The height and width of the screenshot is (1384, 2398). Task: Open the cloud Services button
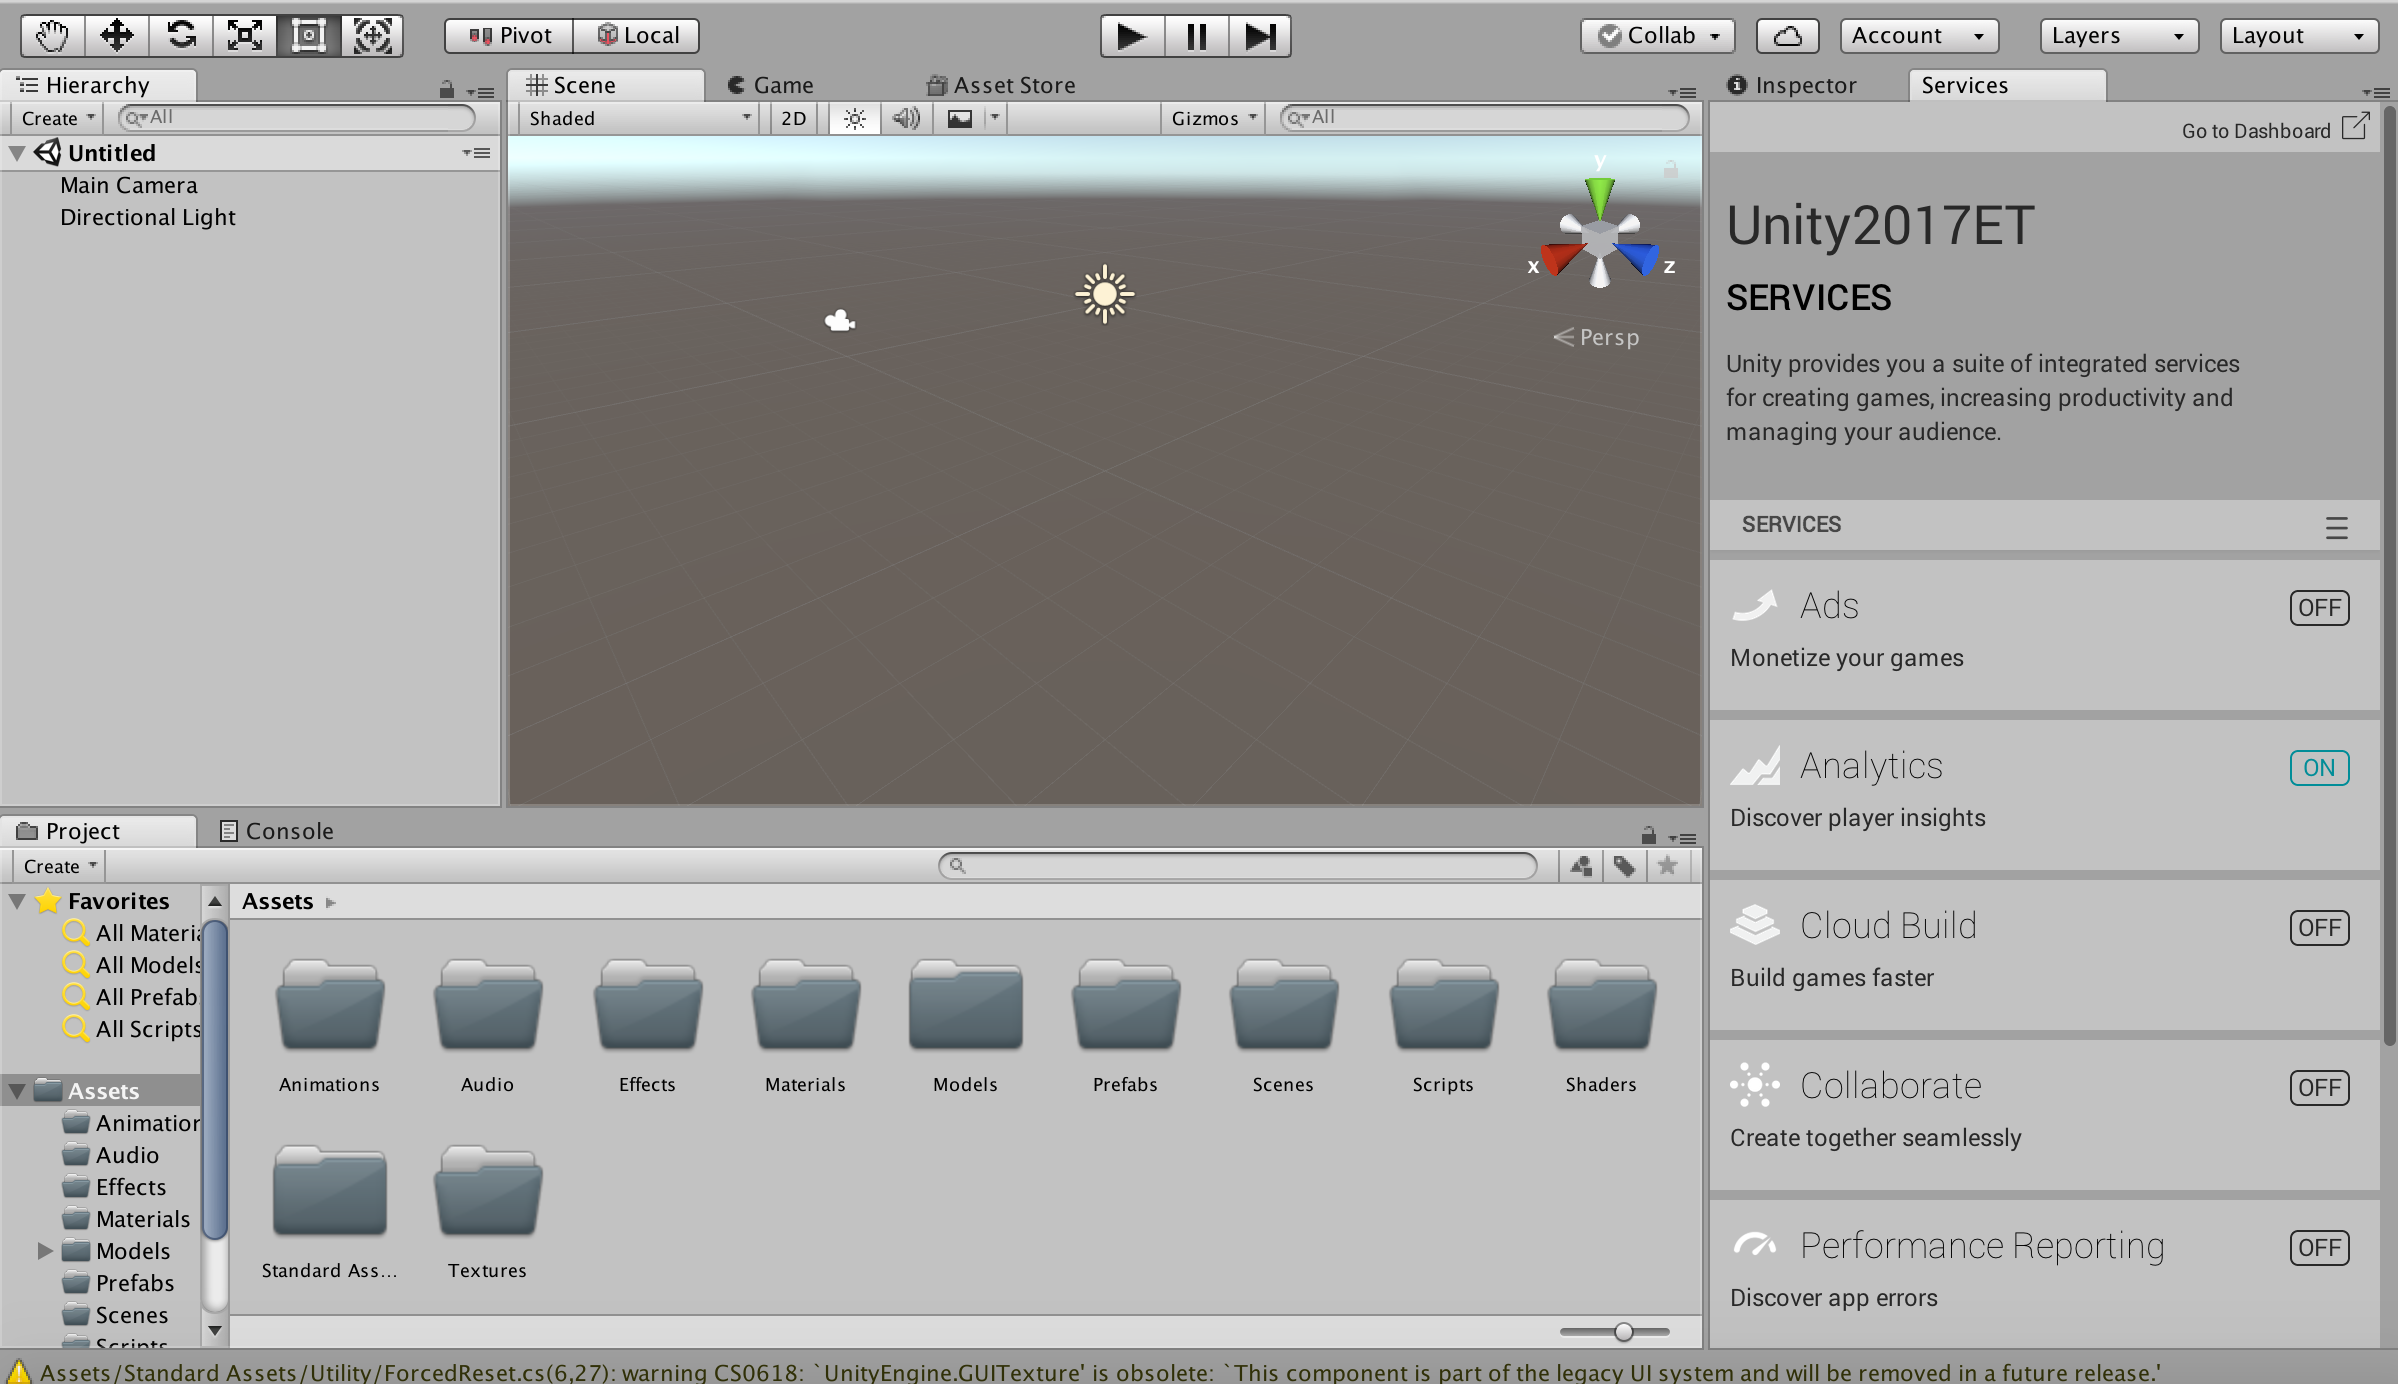[1787, 36]
